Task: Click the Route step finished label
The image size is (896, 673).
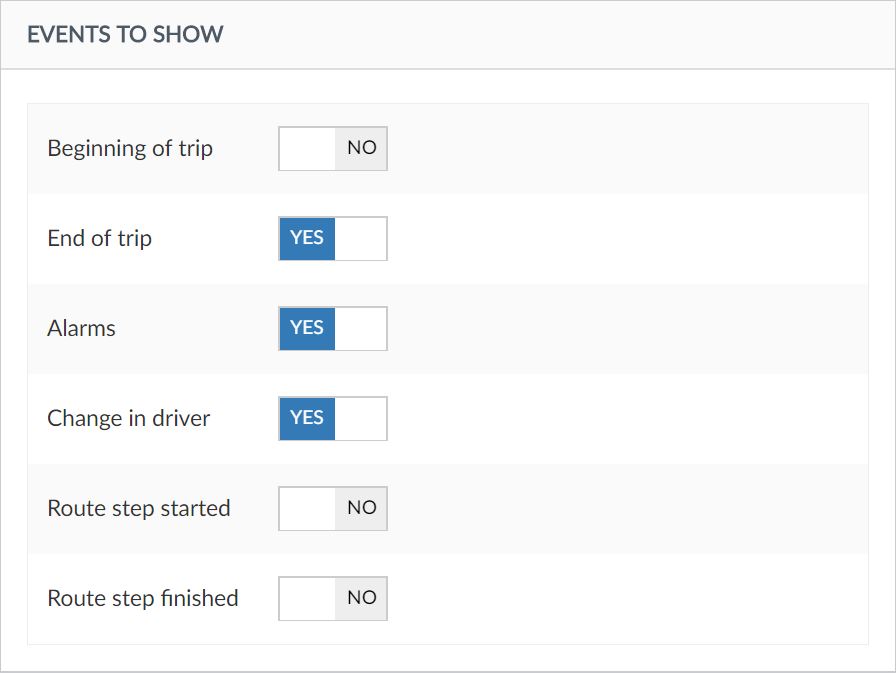Action: 142,599
